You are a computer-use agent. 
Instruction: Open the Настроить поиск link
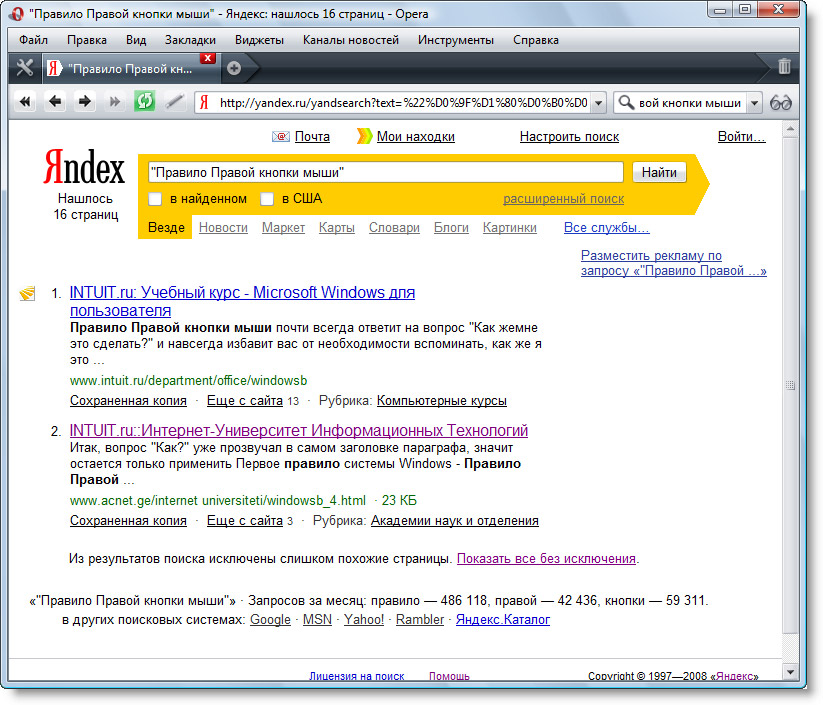569,136
